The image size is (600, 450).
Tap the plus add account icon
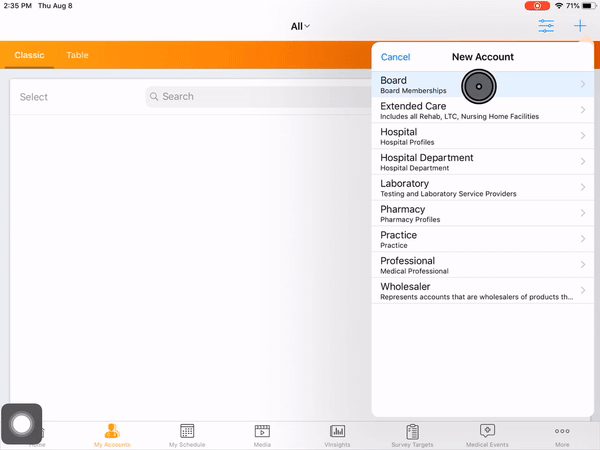tap(580, 26)
